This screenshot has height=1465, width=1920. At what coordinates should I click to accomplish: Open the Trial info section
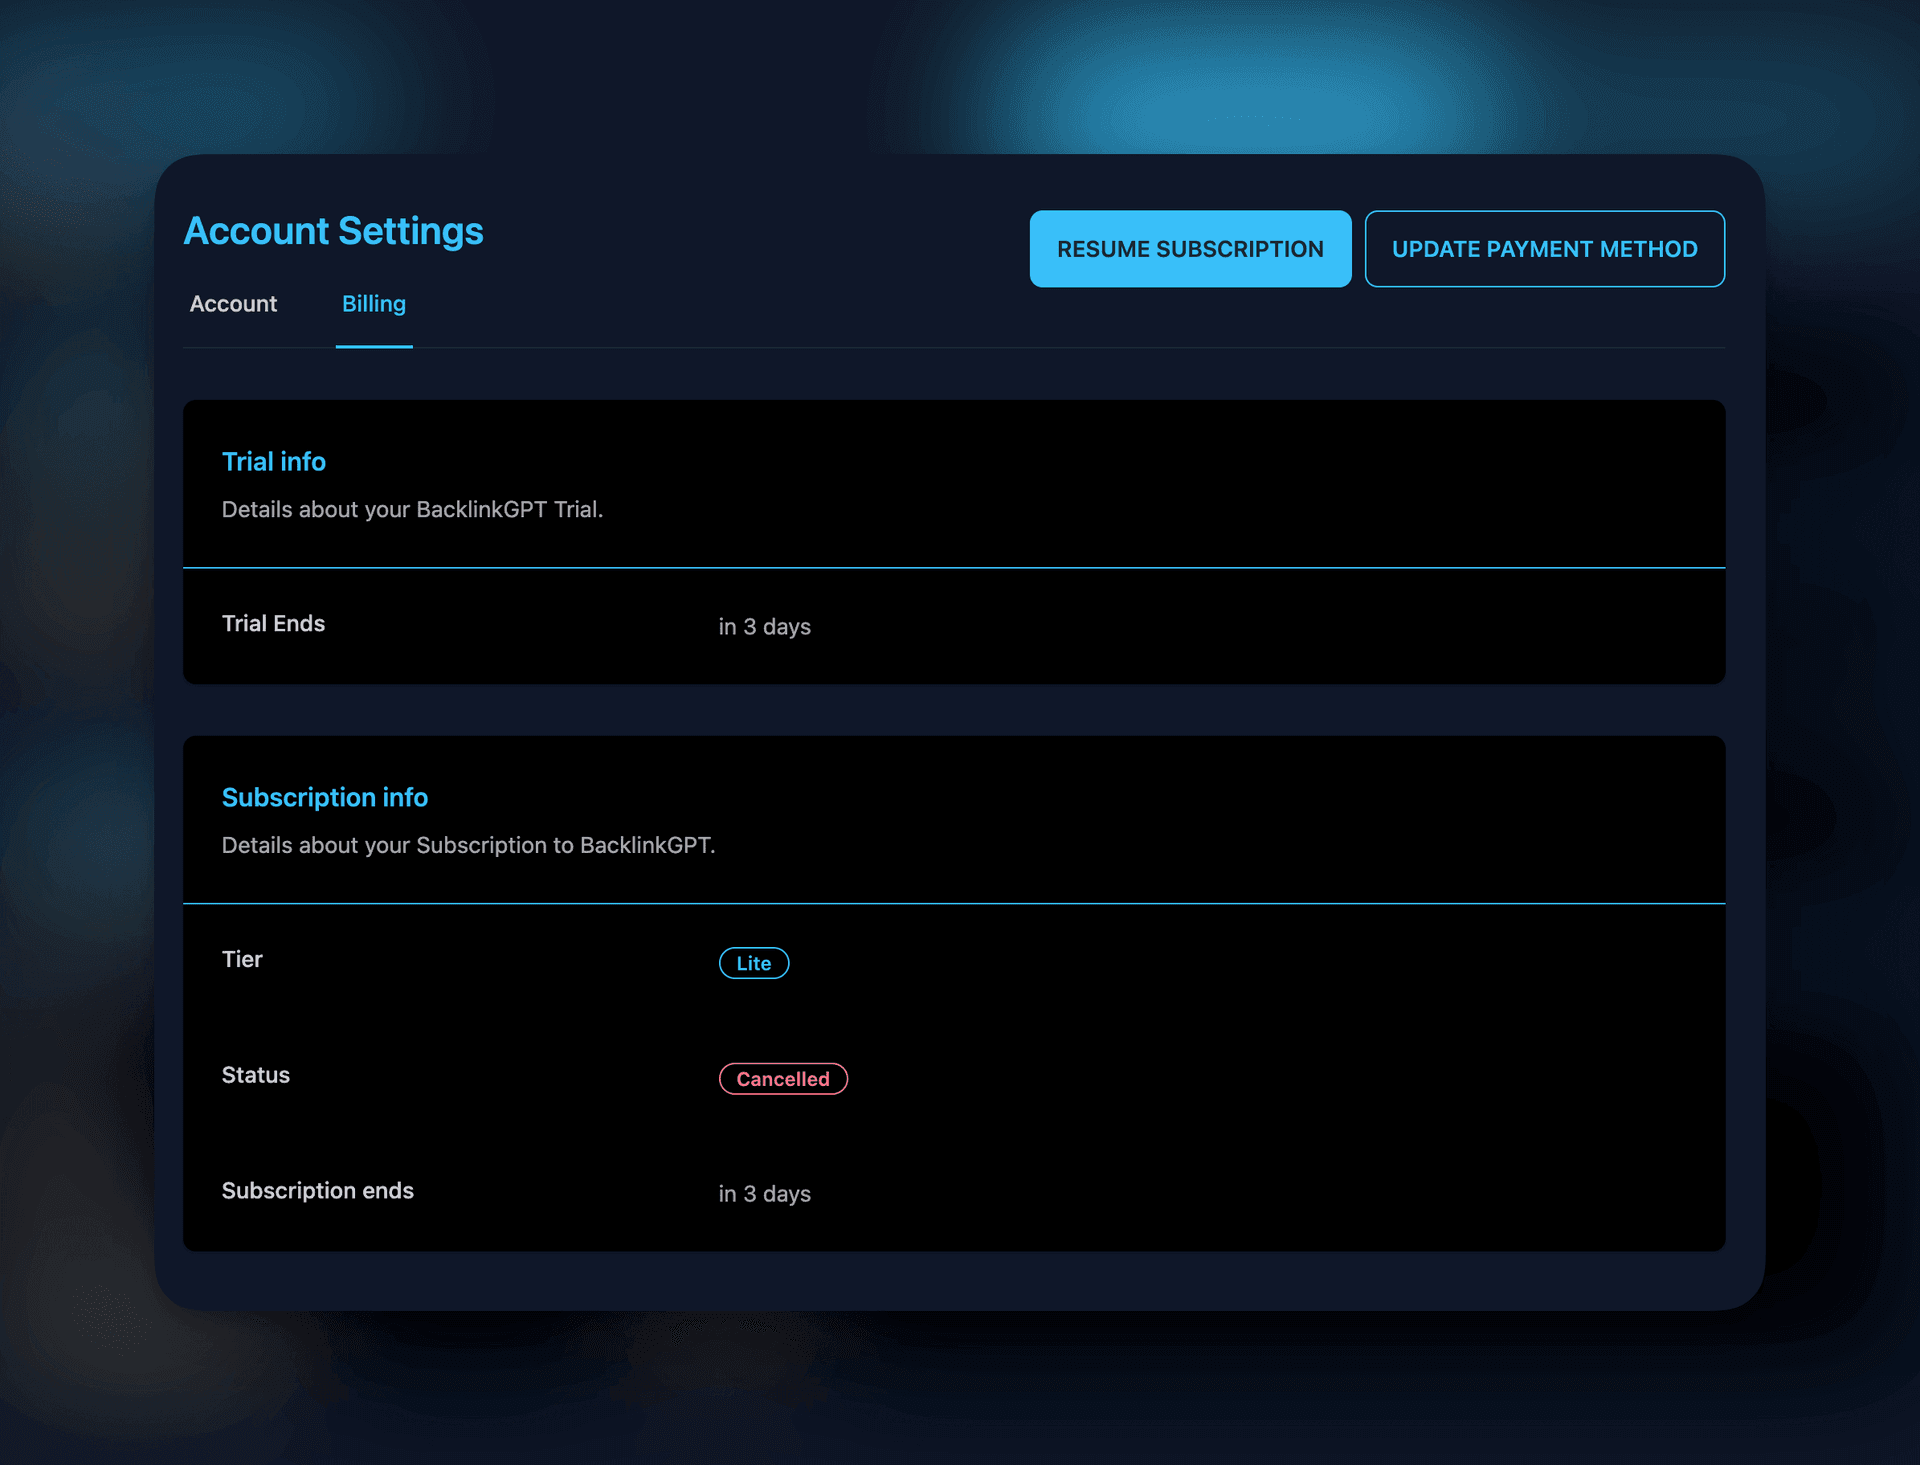tap(273, 461)
